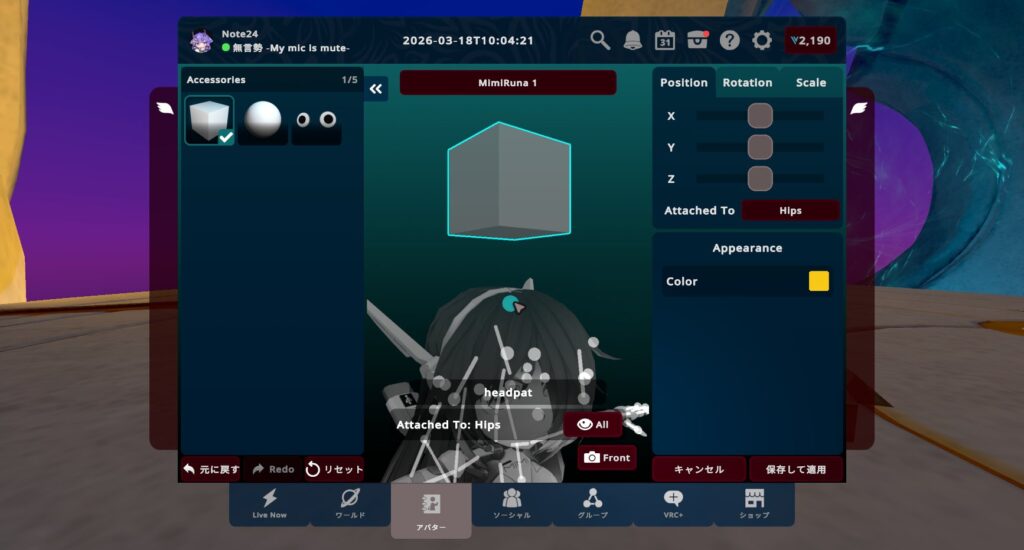The width and height of the screenshot is (1024, 550).
Task: Select the cube accessory thumbnail
Action: [x=209, y=120]
